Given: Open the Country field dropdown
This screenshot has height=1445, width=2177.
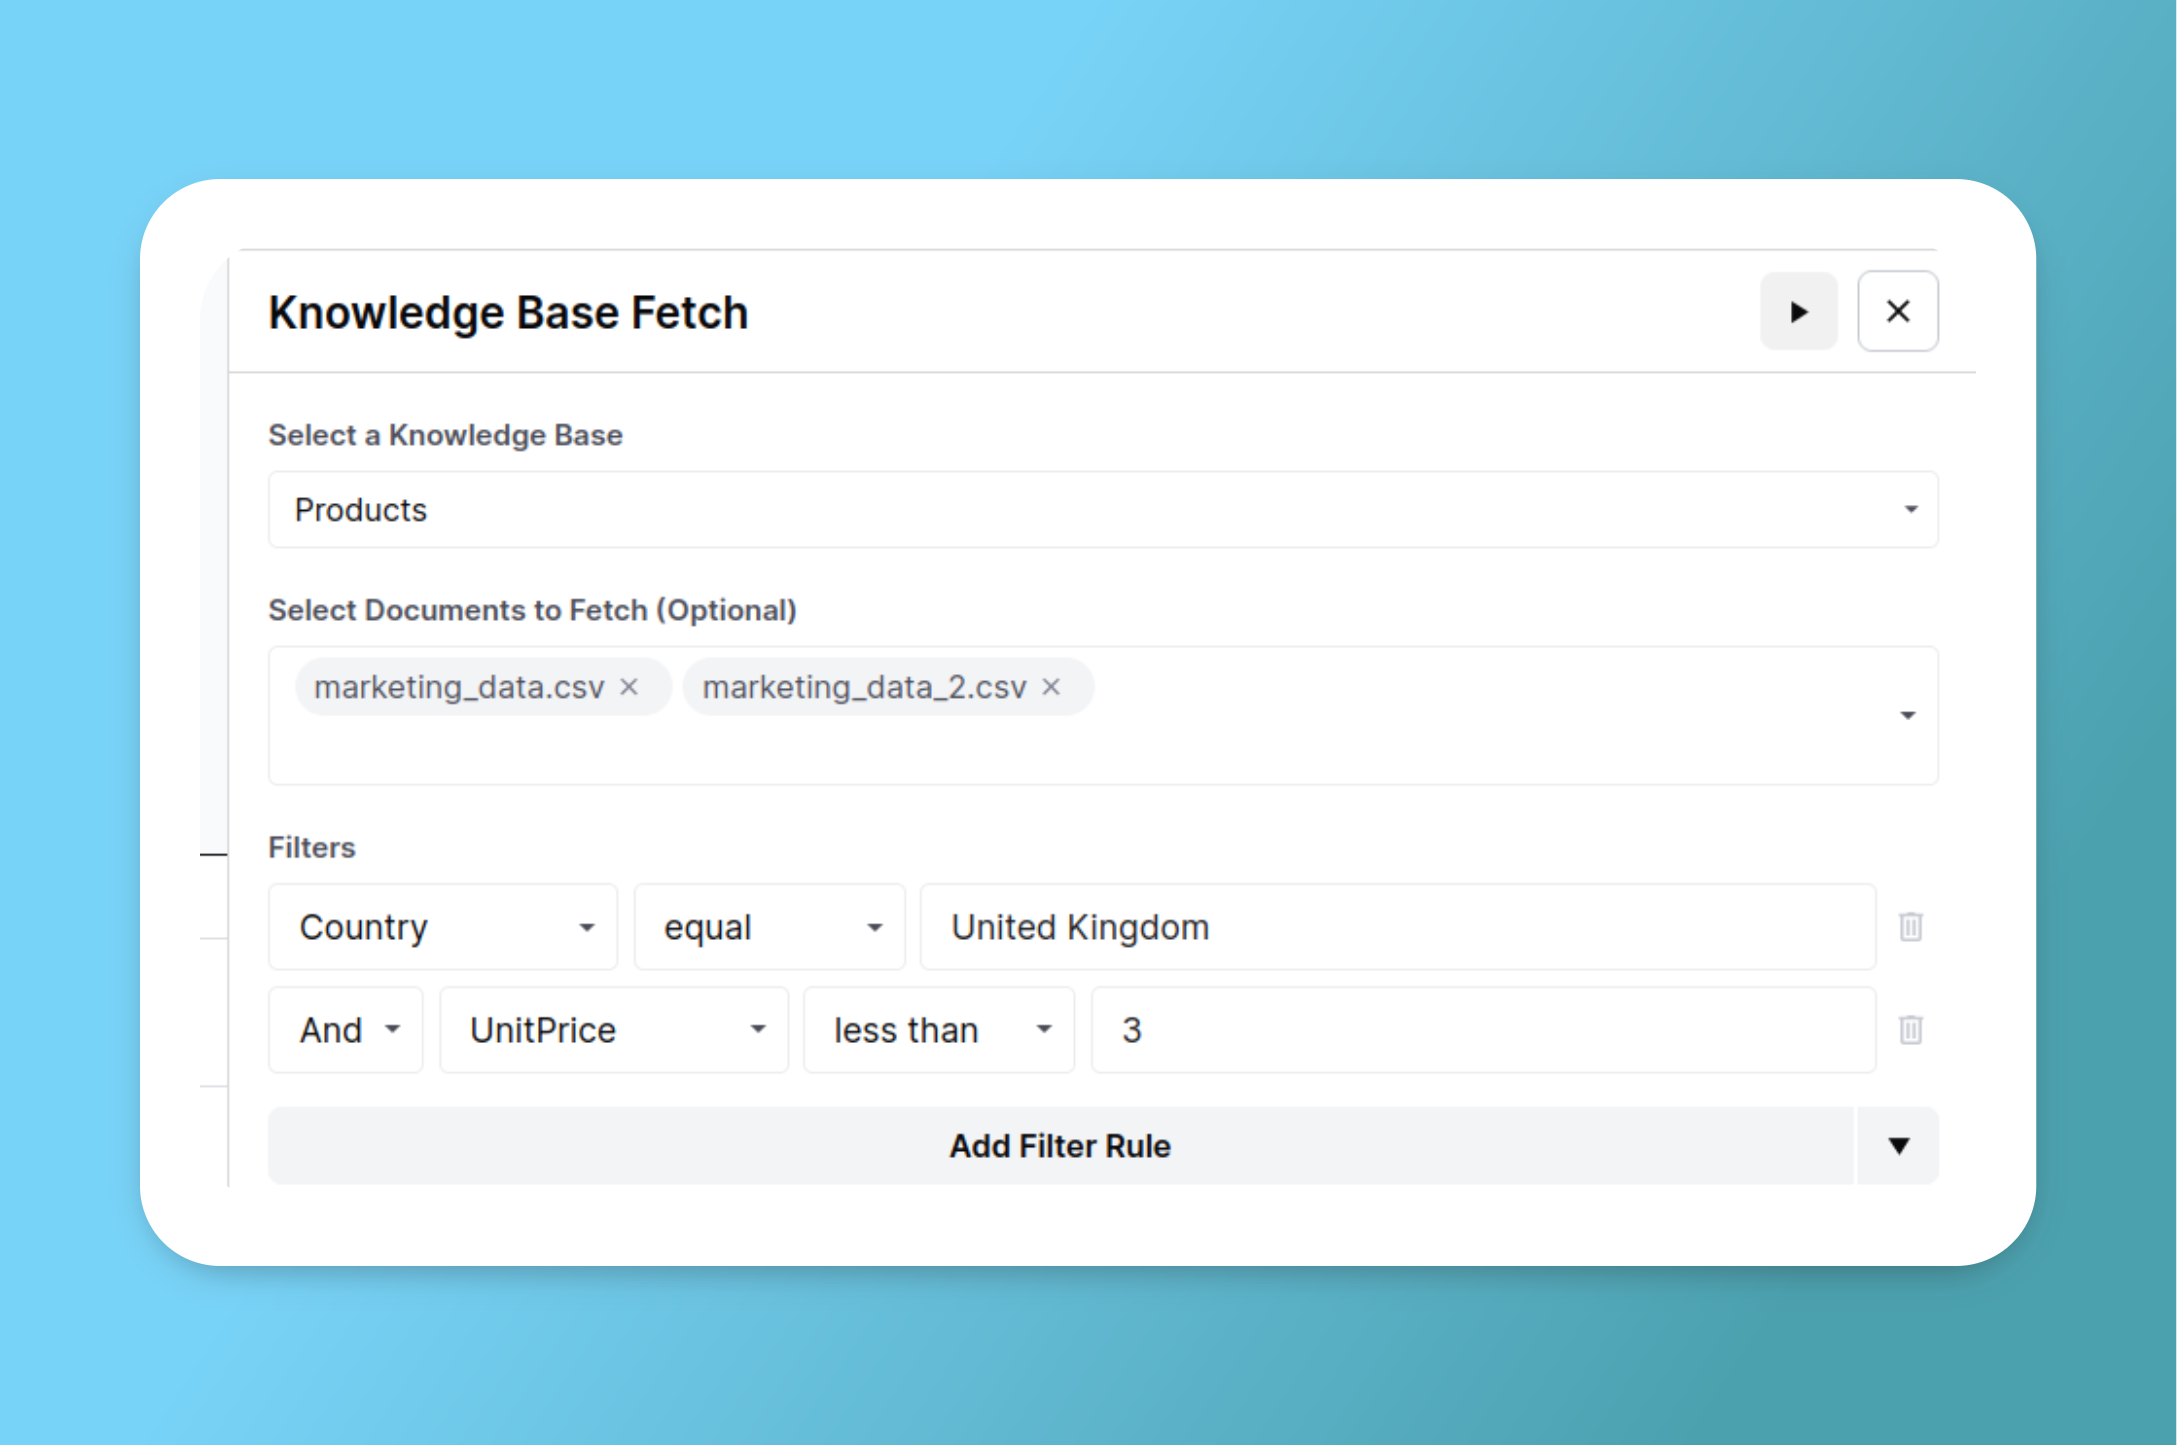Looking at the screenshot, I should point(443,927).
